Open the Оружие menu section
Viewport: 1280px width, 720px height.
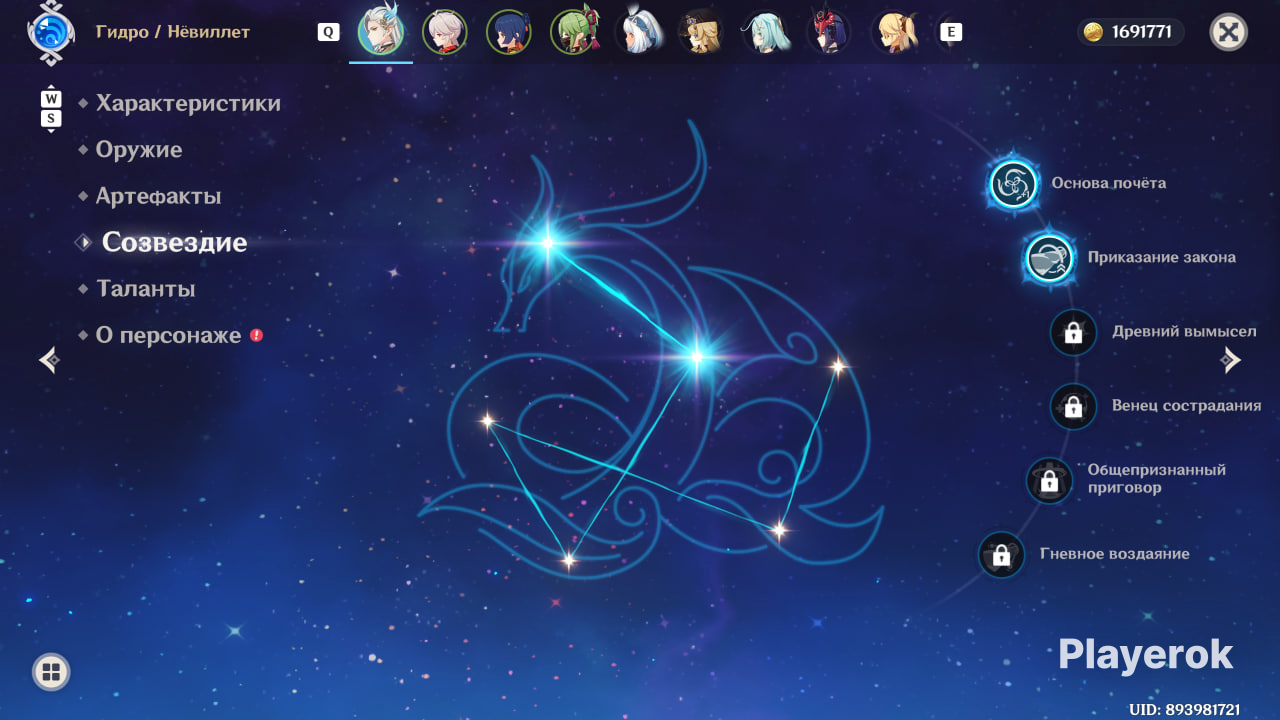[139, 150]
